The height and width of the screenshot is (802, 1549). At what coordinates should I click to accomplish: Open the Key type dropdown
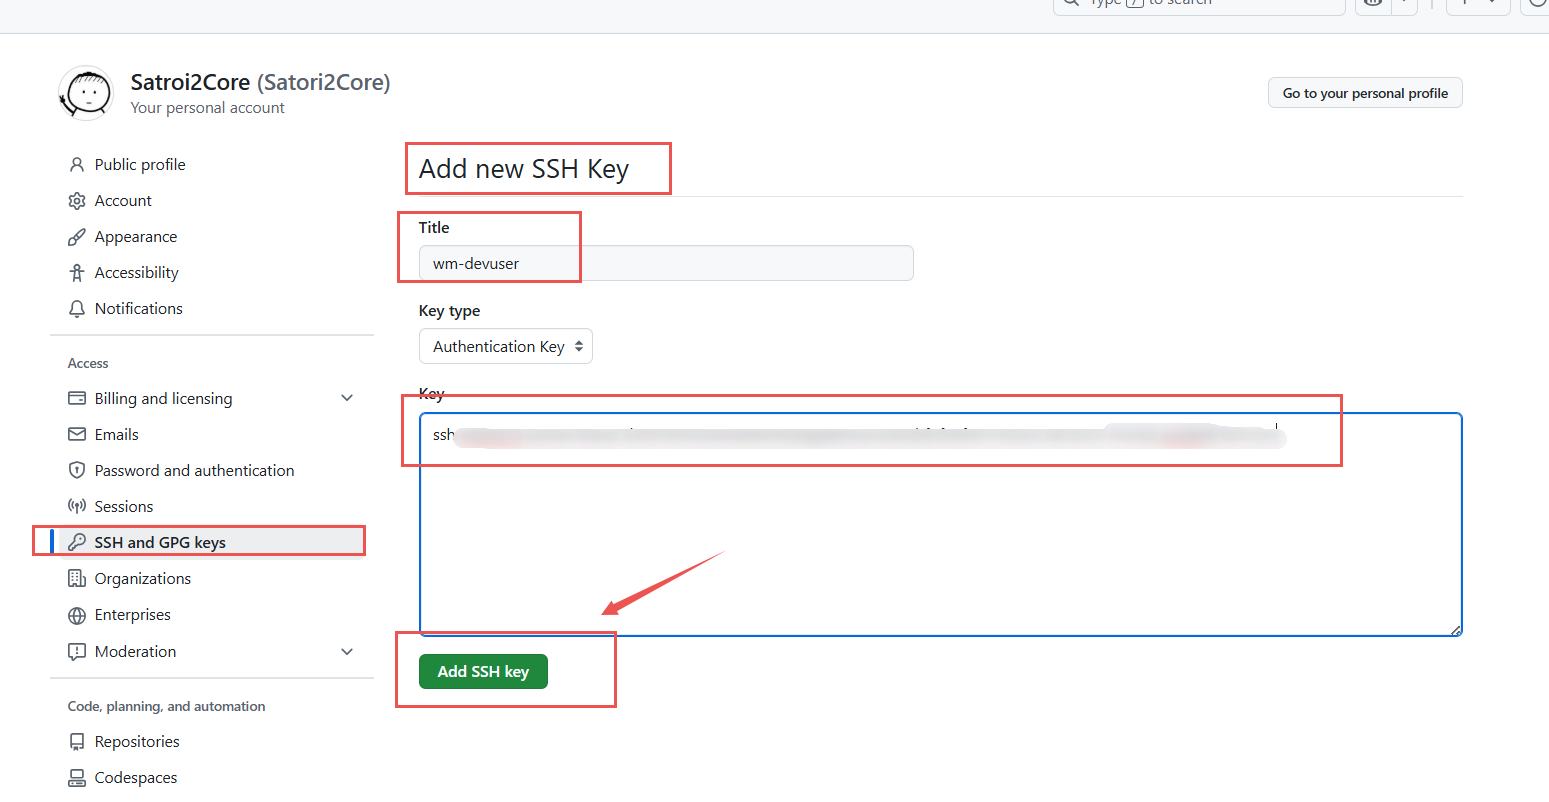click(x=506, y=346)
